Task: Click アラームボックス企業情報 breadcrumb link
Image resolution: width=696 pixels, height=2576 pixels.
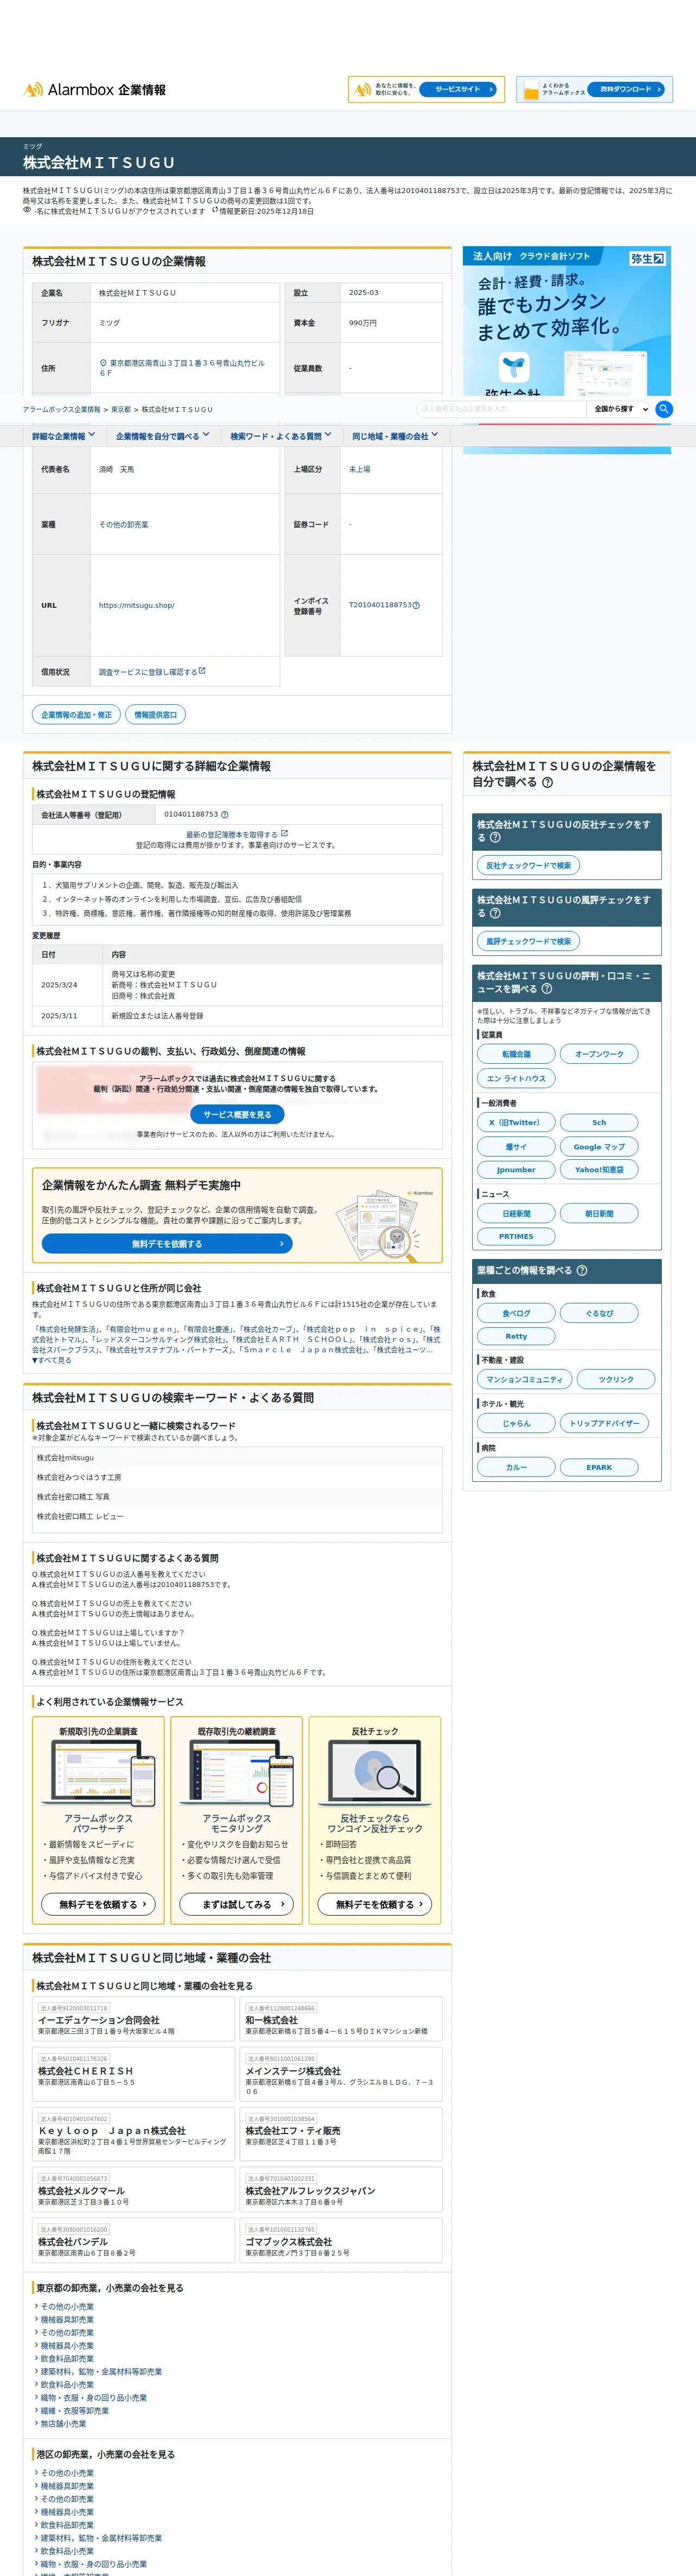Action: (x=62, y=410)
